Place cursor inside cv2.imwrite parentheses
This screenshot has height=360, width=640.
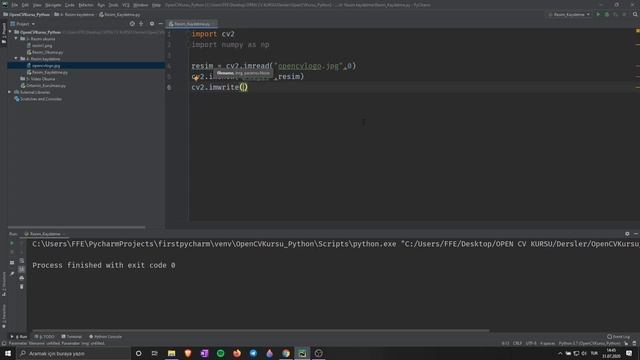pyautogui.click(x=244, y=87)
